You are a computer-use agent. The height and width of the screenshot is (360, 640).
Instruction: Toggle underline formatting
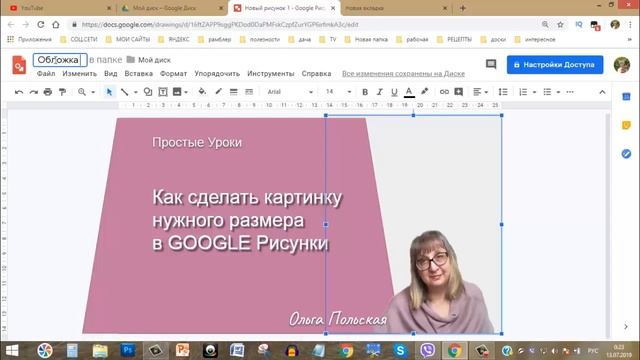point(394,92)
